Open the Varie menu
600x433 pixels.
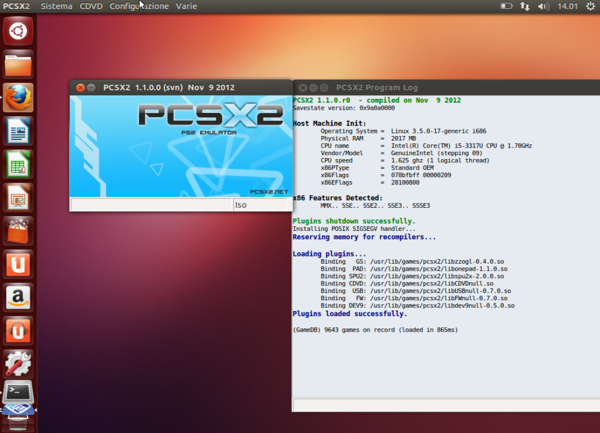tap(186, 6)
